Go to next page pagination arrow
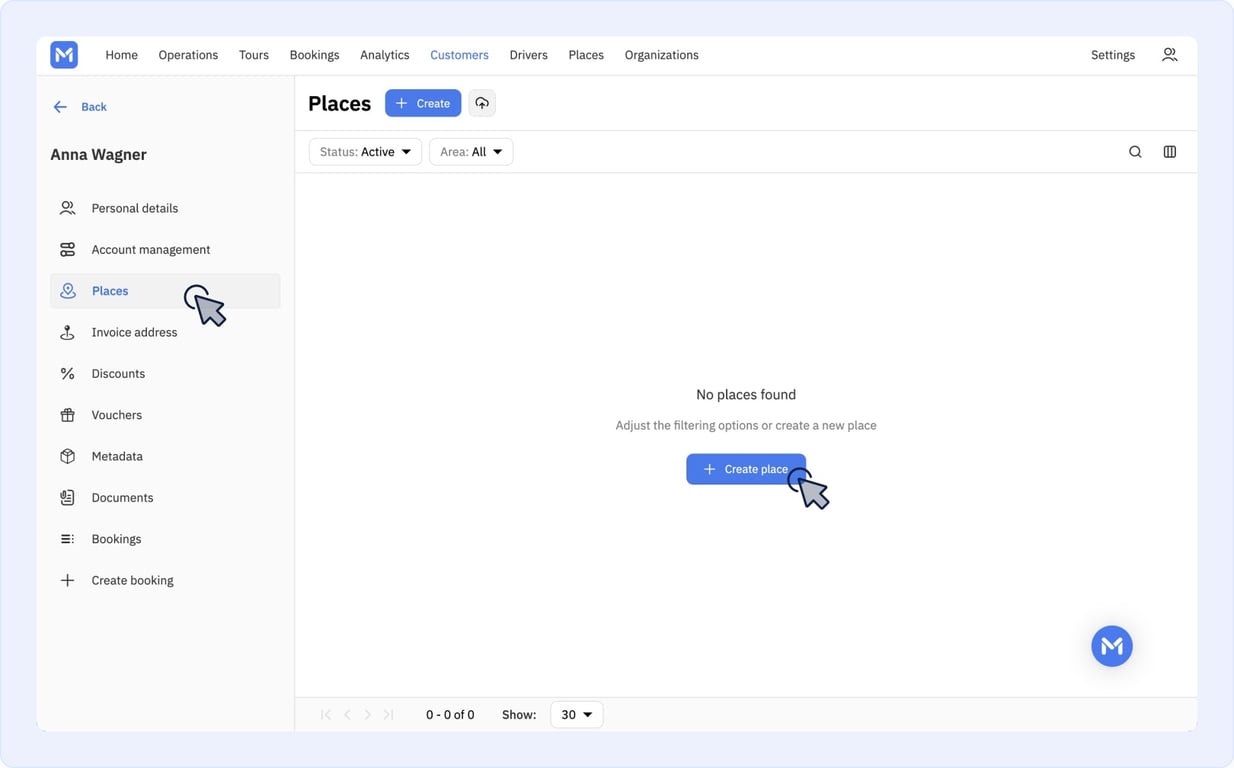Image resolution: width=1234 pixels, height=768 pixels. coord(367,715)
